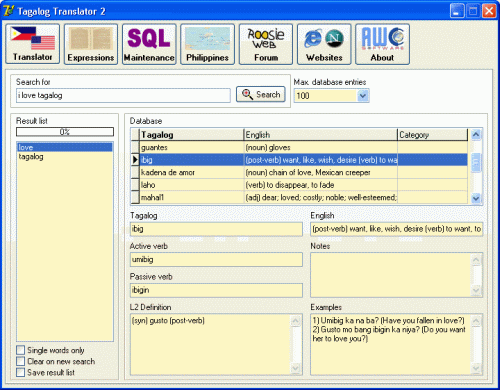Click Examples scroll down arrow

click(476, 368)
